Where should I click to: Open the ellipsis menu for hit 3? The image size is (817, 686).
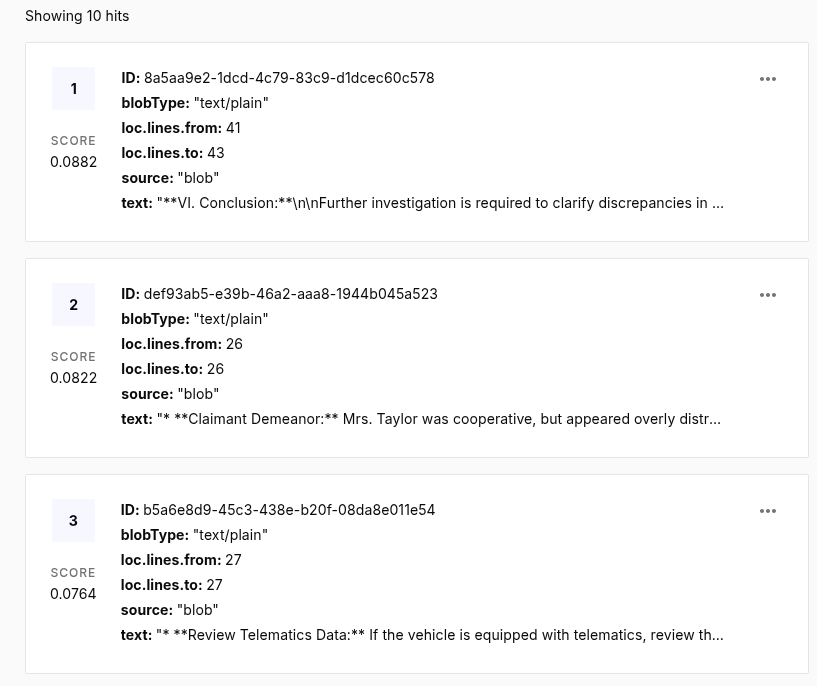[768, 511]
